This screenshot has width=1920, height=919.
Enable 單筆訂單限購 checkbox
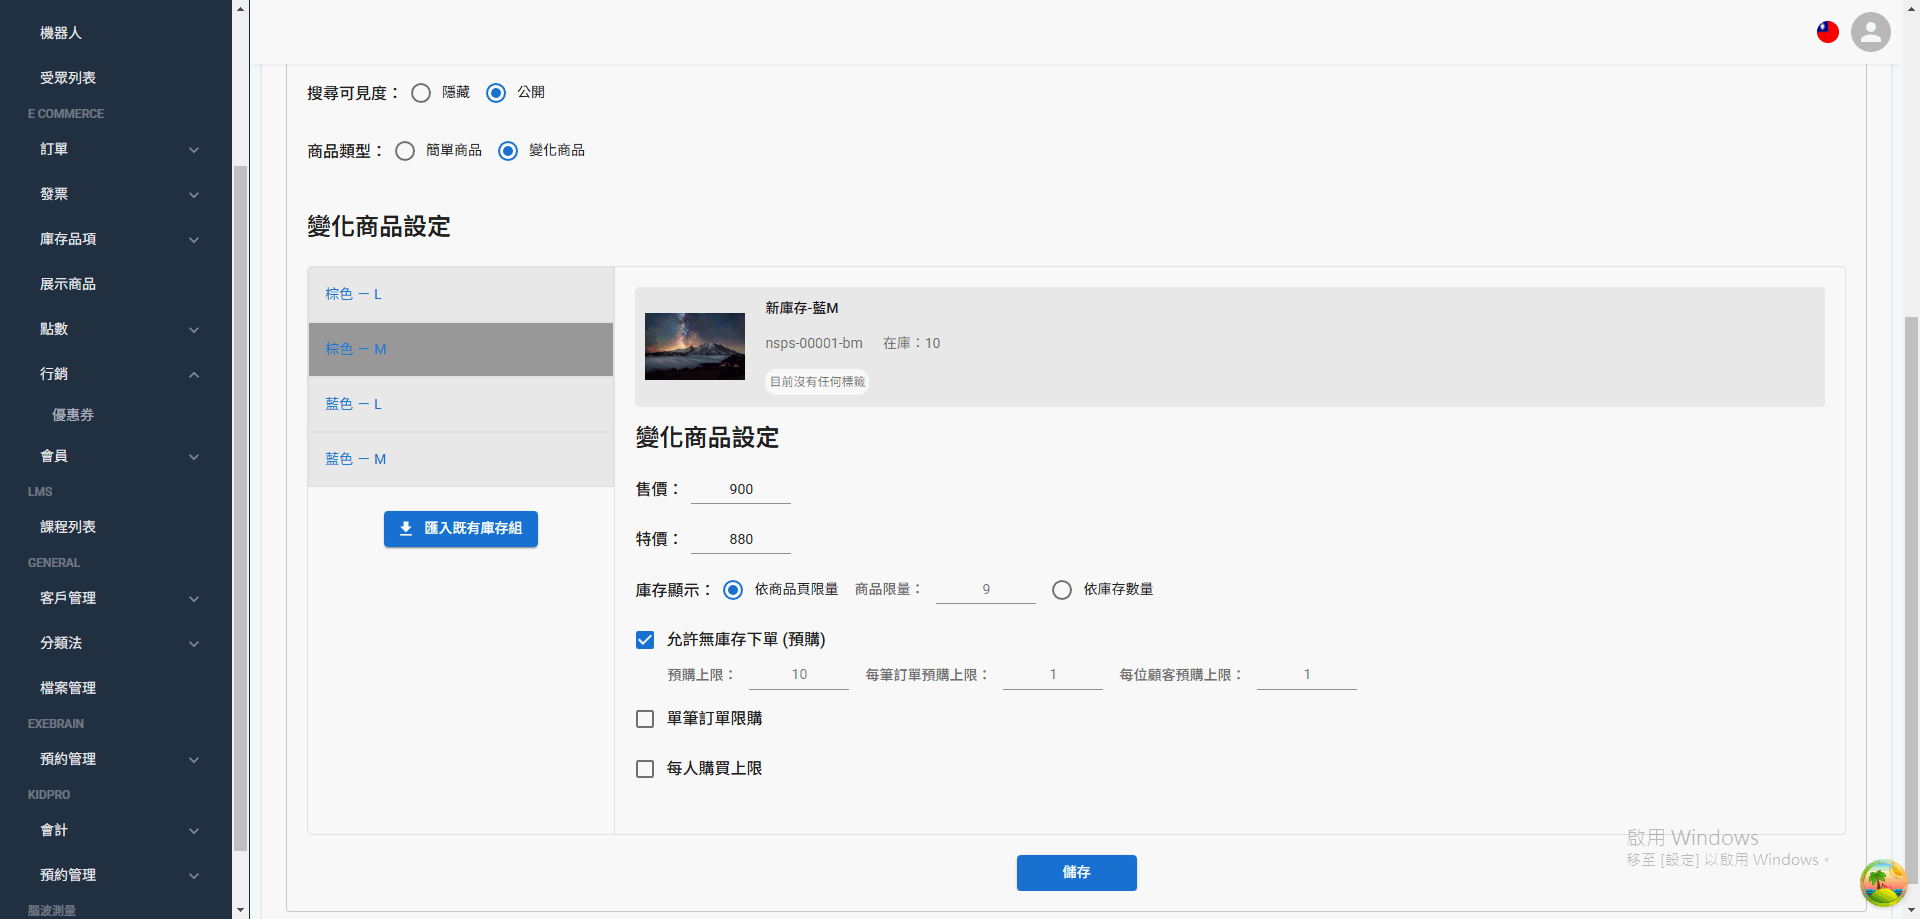(645, 719)
